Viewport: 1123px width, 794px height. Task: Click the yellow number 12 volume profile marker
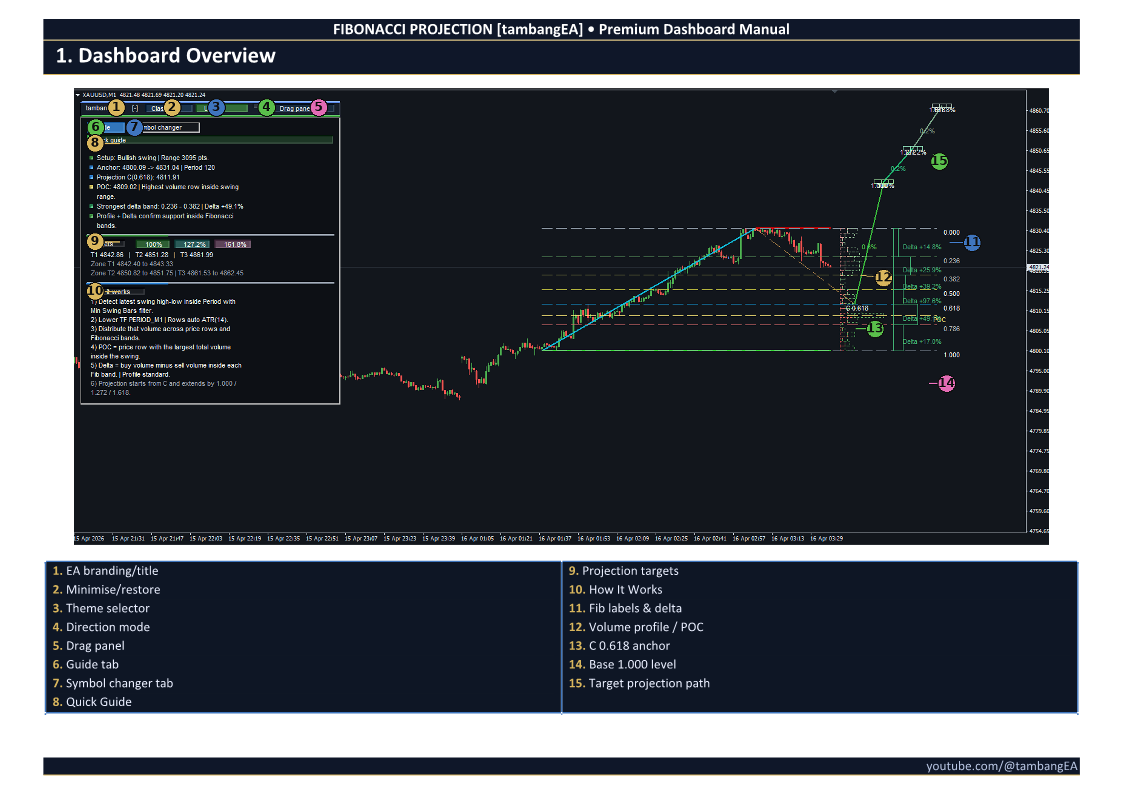click(883, 277)
